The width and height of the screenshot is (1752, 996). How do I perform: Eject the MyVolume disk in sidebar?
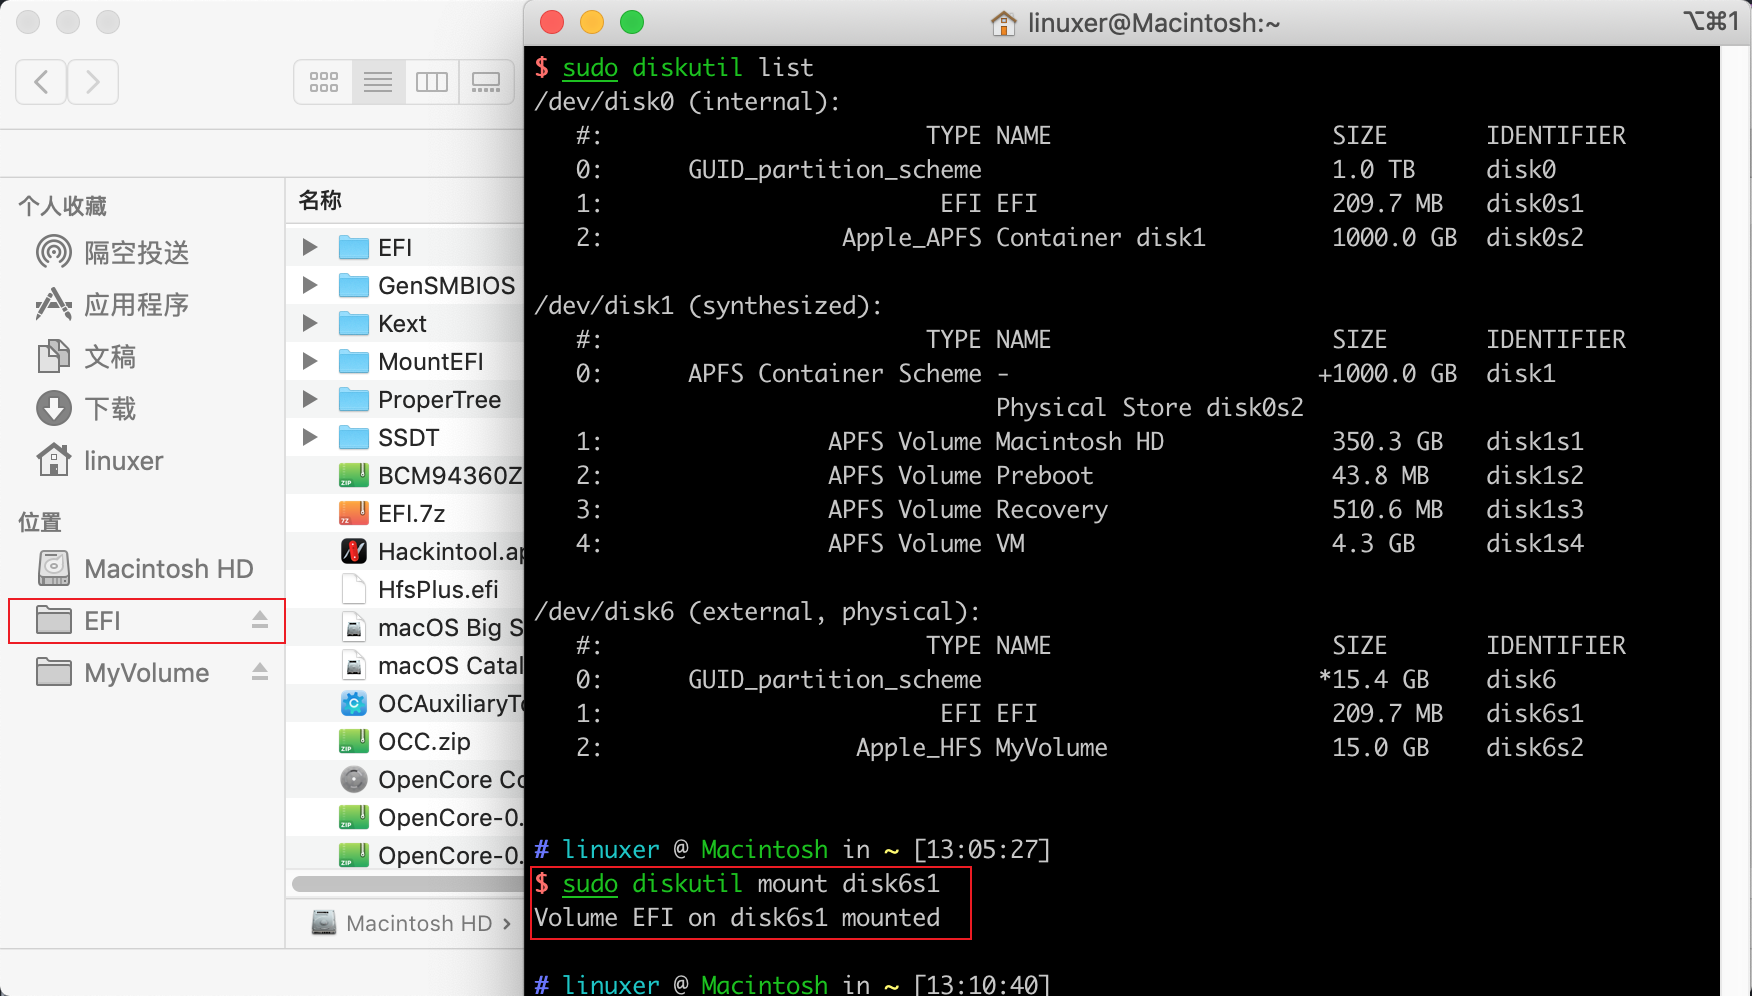pyautogui.click(x=260, y=672)
